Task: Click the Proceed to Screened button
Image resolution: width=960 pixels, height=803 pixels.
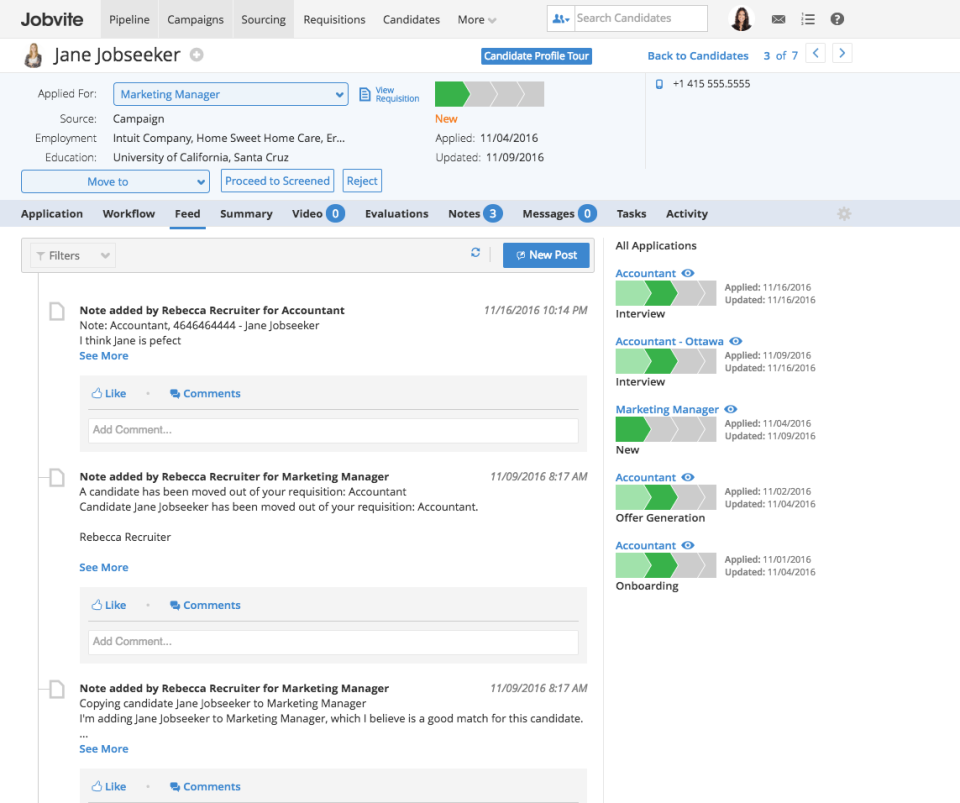Action: pyautogui.click(x=277, y=181)
